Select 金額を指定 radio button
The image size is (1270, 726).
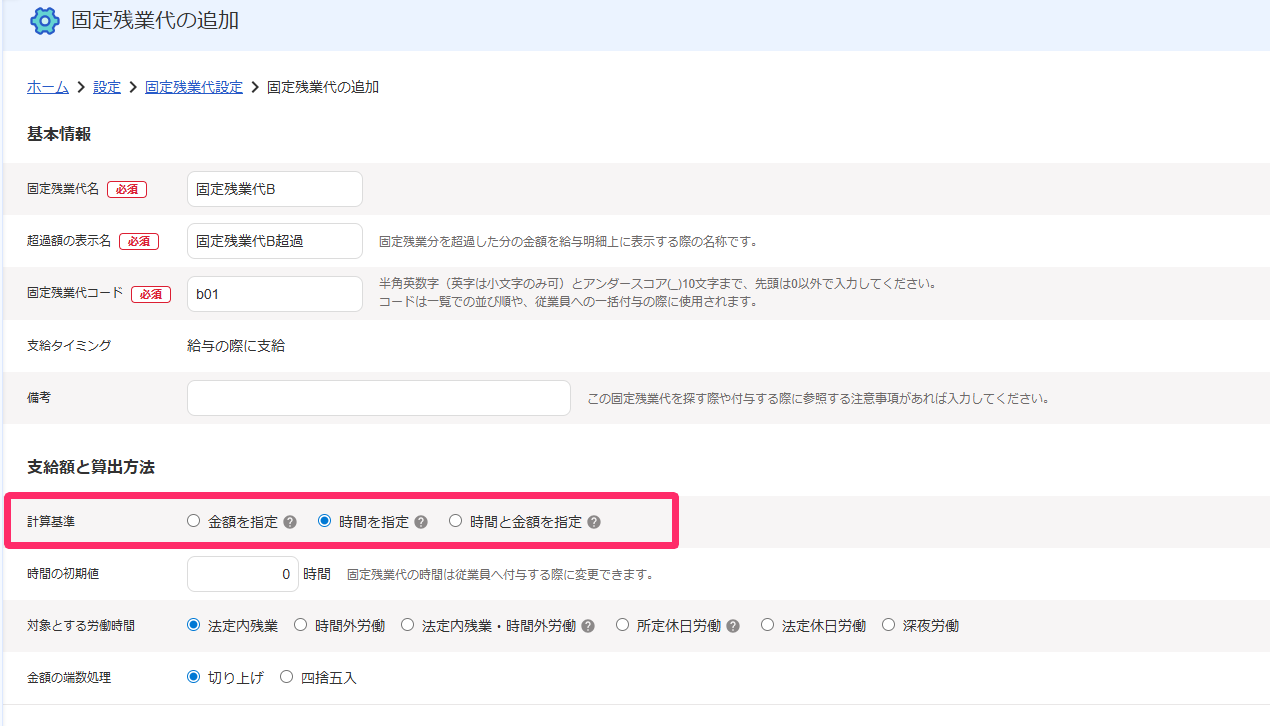(x=194, y=521)
